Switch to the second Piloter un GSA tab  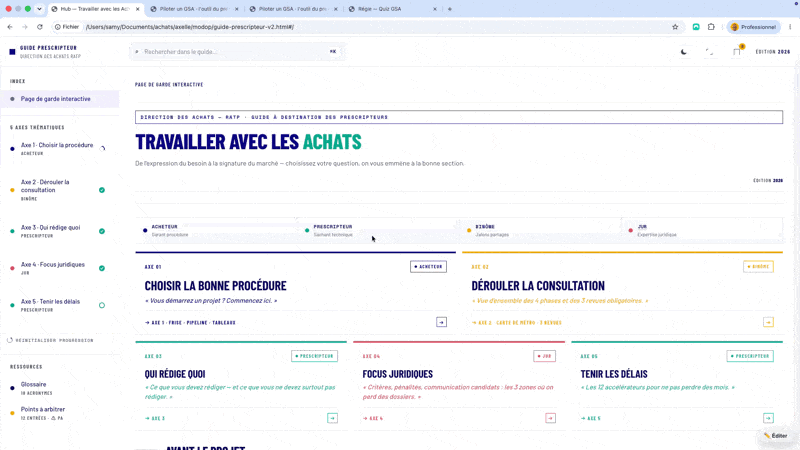coord(293,9)
